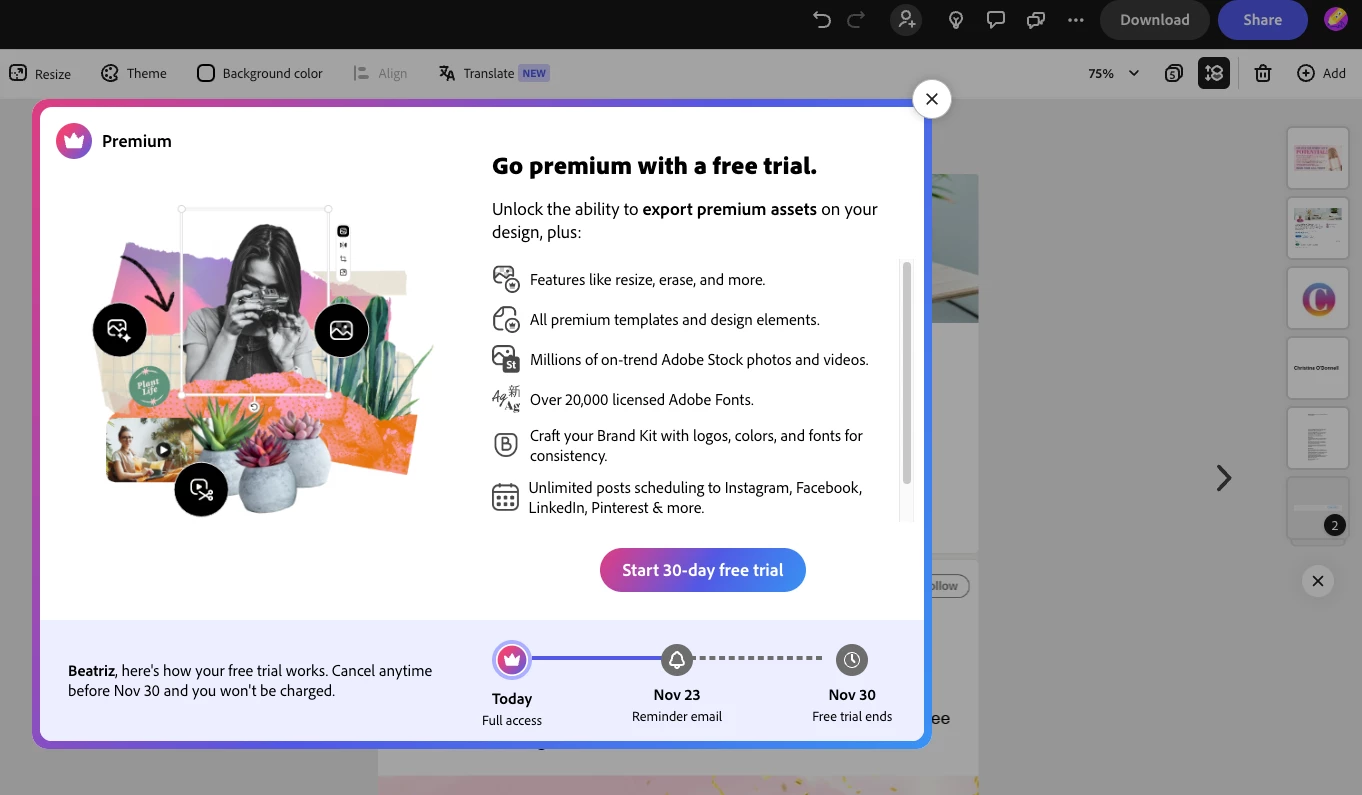Click the Brand Kit icon
The width and height of the screenshot is (1362, 795).
click(x=506, y=445)
